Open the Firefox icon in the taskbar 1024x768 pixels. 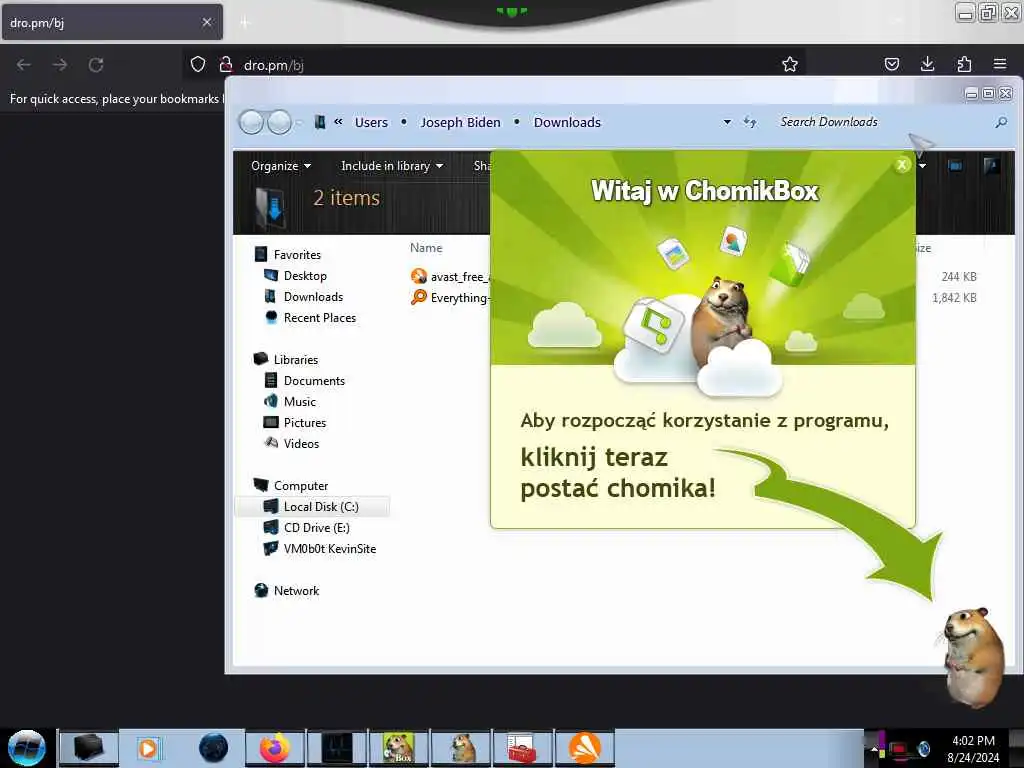[275, 748]
